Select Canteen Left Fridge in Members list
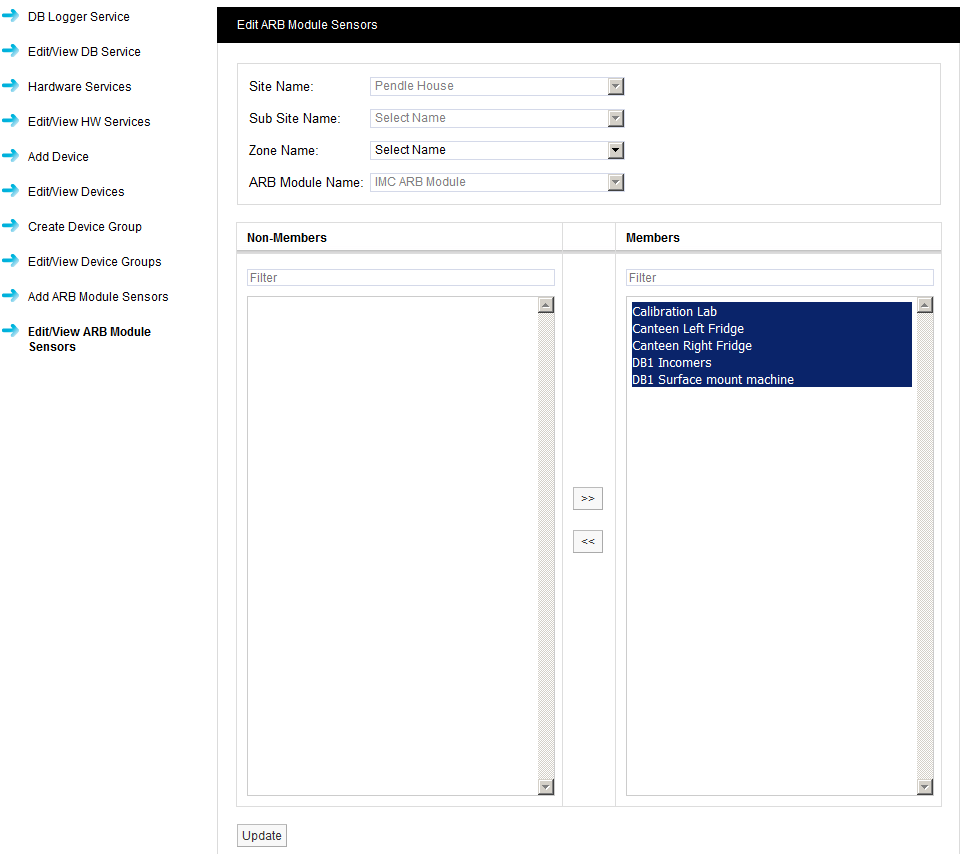 click(688, 329)
